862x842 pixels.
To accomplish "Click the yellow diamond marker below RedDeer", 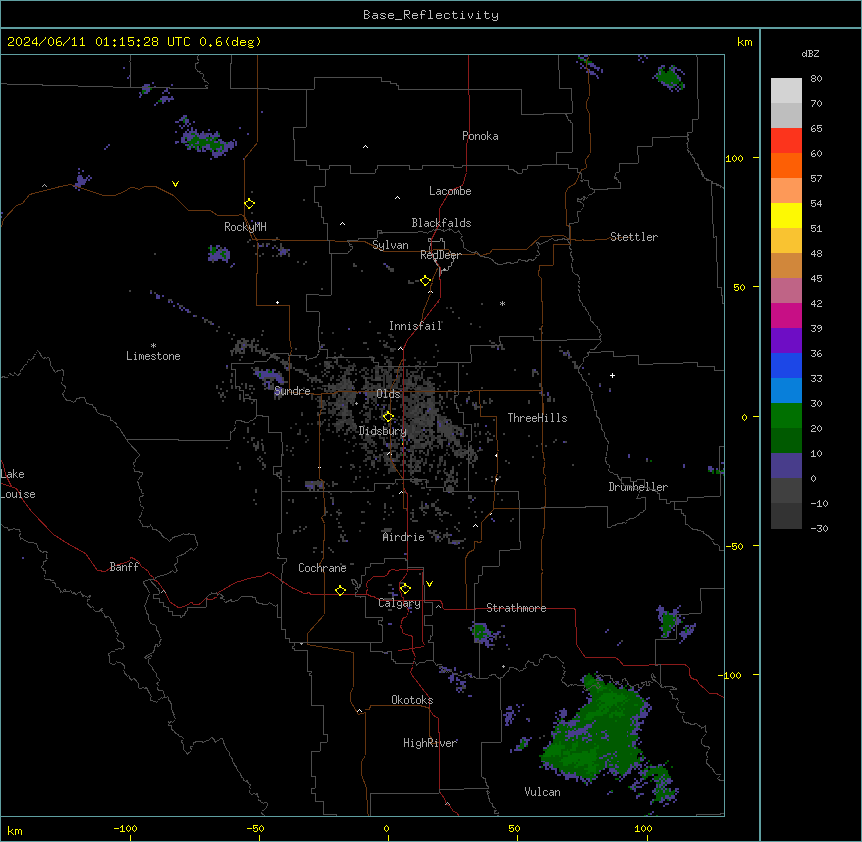I will click(425, 281).
